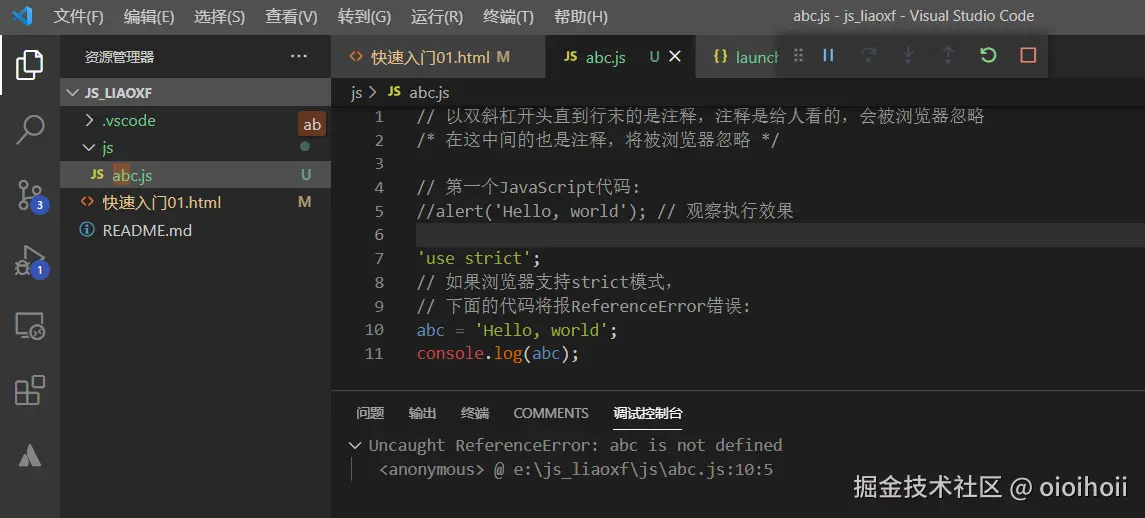Screen dimensions: 1145x518
Task: Click the README.md info icon
Action: point(87,230)
